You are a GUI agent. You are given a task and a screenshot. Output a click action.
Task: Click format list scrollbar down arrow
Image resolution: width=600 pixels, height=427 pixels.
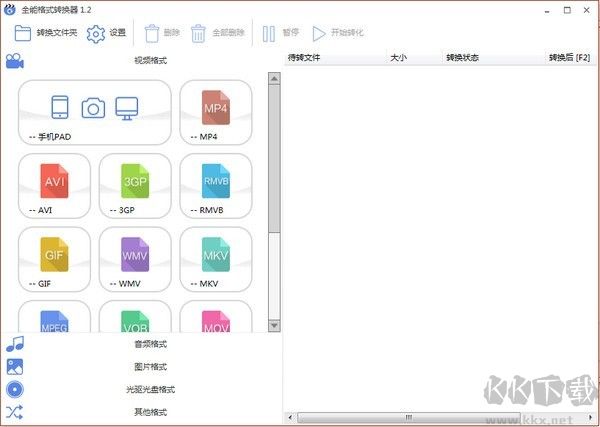pyautogui.click(x=274, y=325)
